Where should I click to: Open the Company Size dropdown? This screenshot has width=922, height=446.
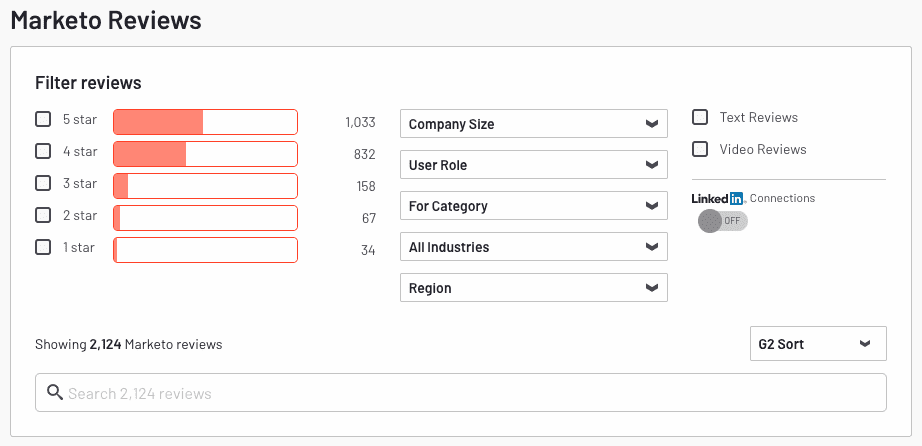(534, 124)
